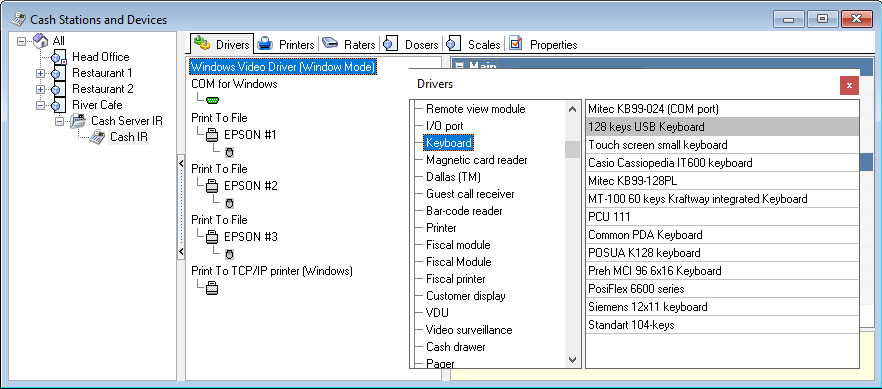
Task: Select I/O port category
Action: 444,126
